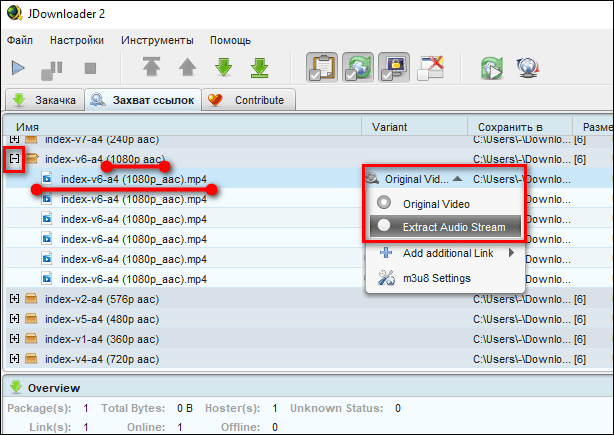
Task: Open m3u8 Settings from the popup menu
Action: (x=445, y=278)
